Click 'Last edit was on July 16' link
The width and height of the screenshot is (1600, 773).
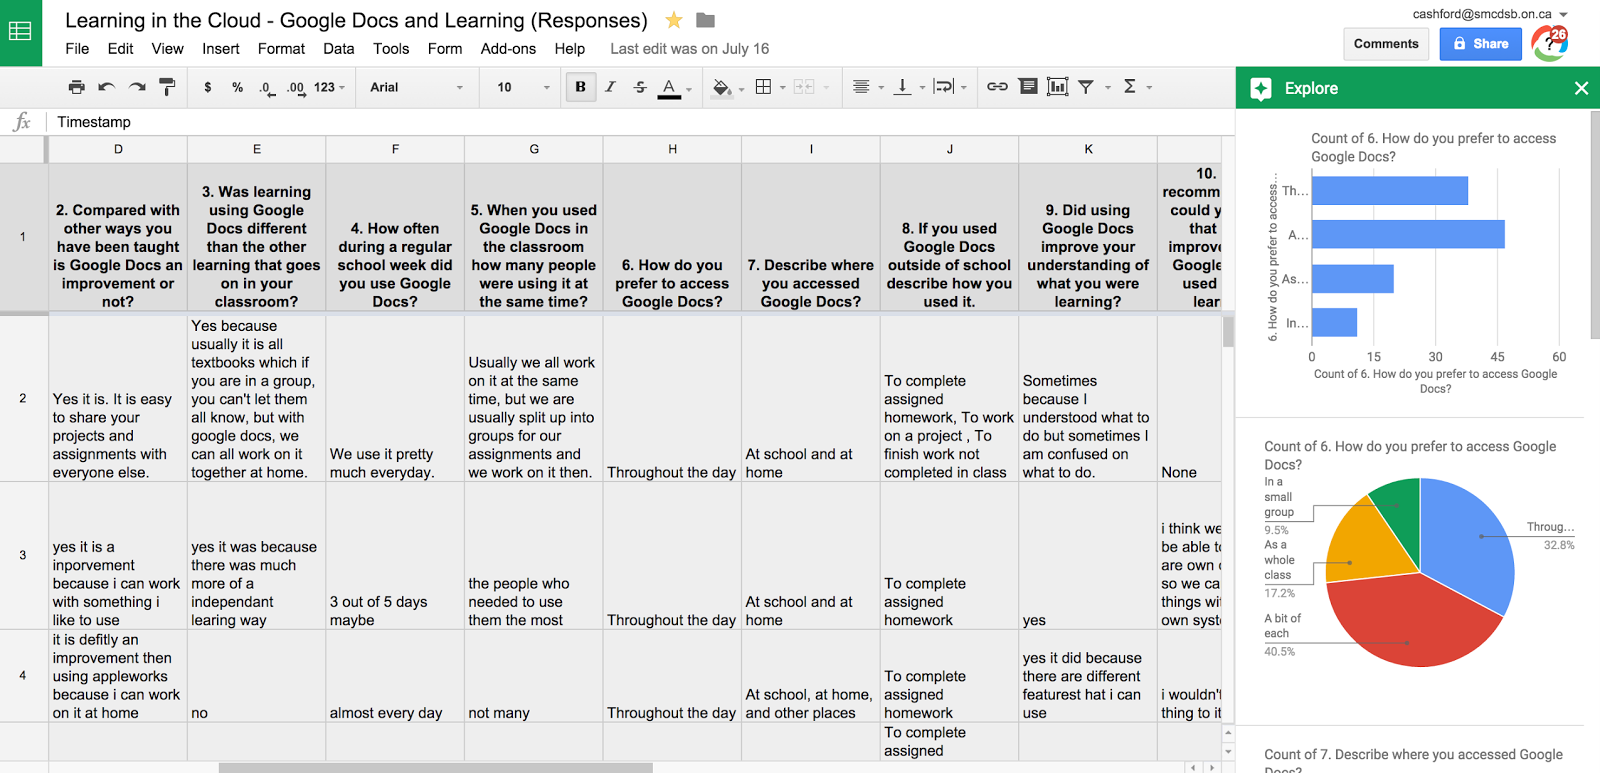(690, 48)
